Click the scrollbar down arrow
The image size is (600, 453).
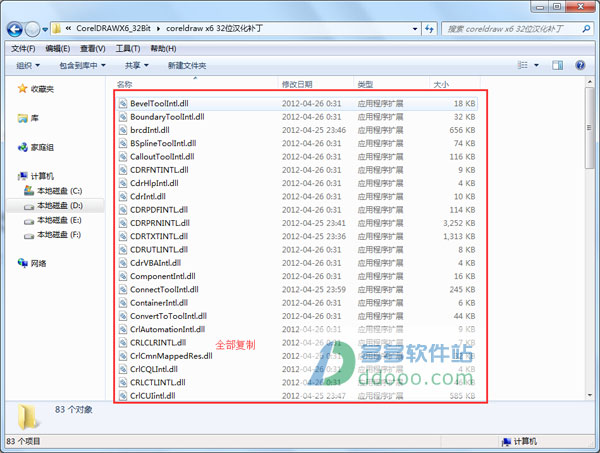coord(589,395)
